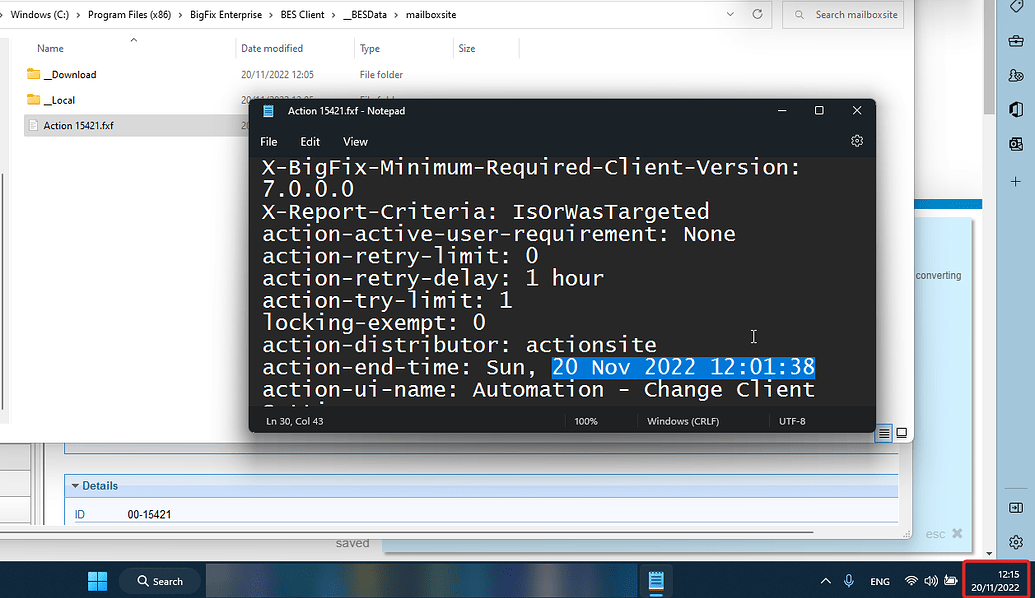Open the Edge sidebar Outlook icon
This screenshot has height=598, width=1035.
1017,144
